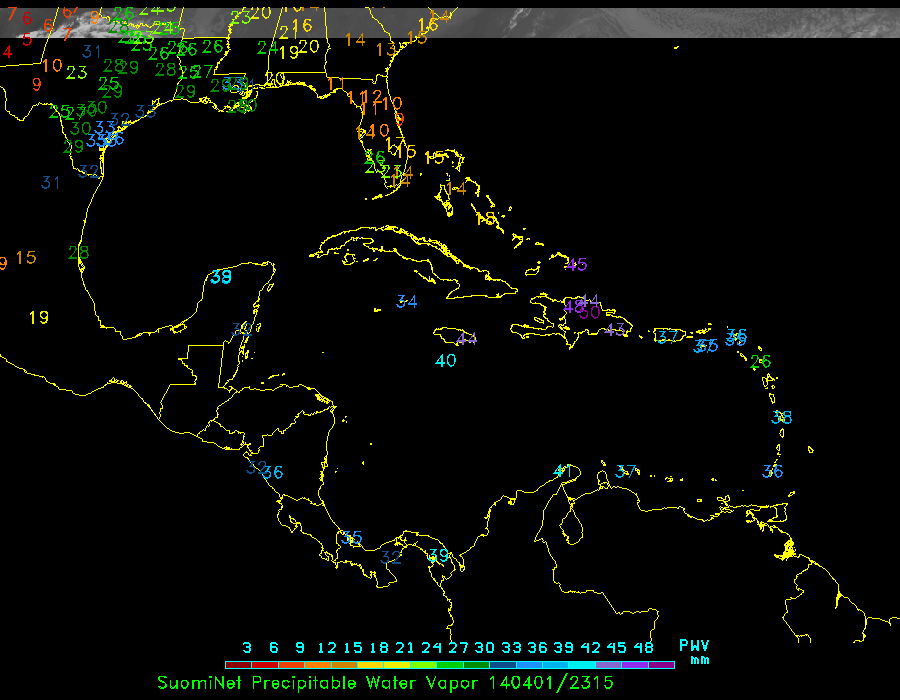Click the green 28 value on Mexico's Gulf coast
Viewport: 900px width, 700px height.
coord(78,252)
